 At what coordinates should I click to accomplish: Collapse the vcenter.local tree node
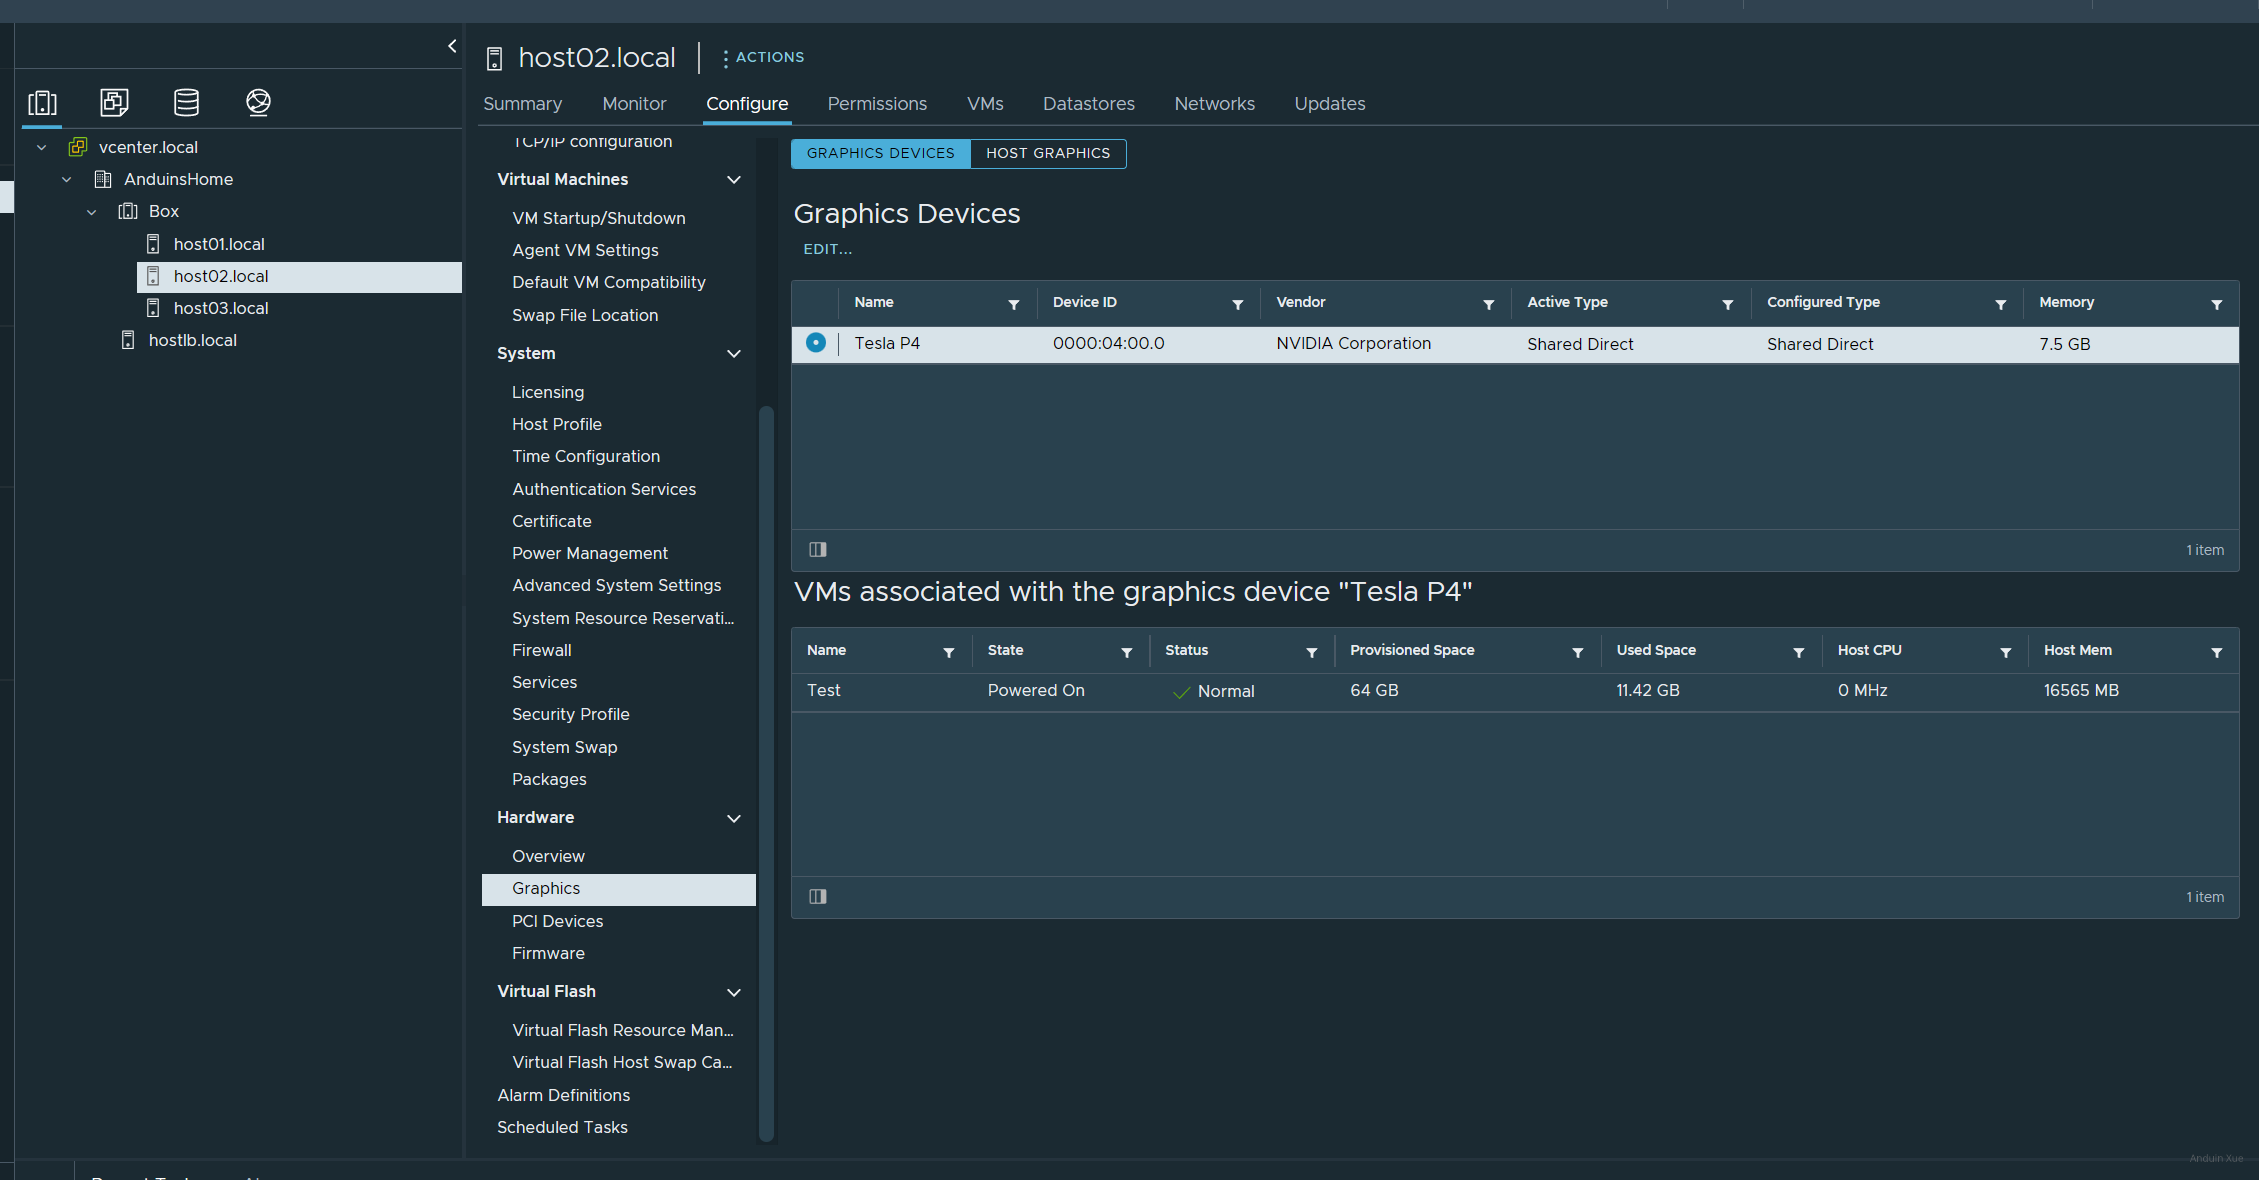coord(42,147)
